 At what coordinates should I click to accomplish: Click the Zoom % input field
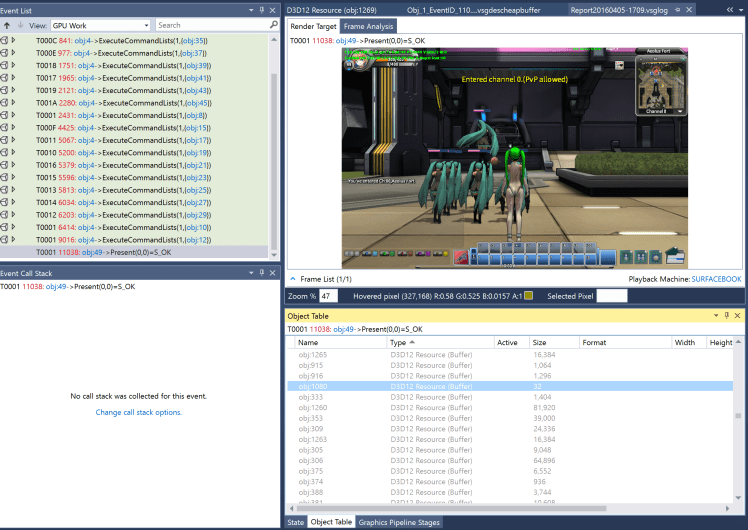[328, 296]
